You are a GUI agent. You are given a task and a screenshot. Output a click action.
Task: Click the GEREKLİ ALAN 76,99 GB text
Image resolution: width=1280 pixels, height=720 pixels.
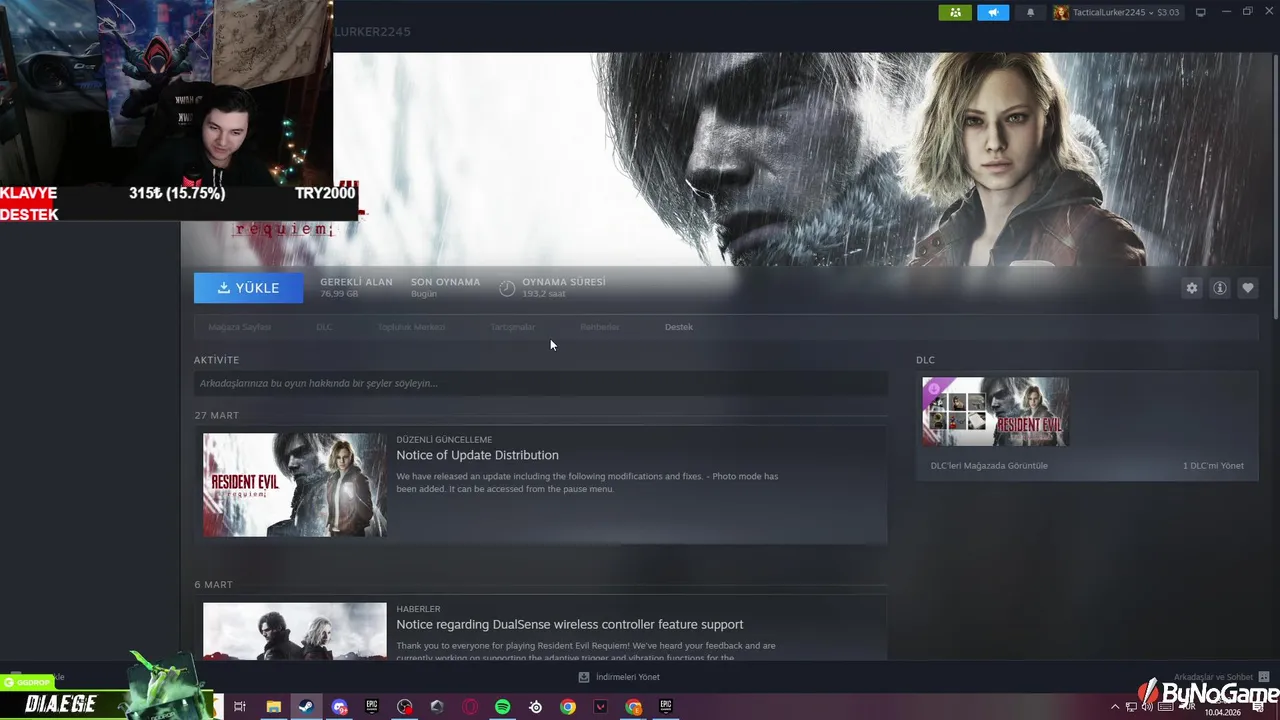[x=356, y=288]
